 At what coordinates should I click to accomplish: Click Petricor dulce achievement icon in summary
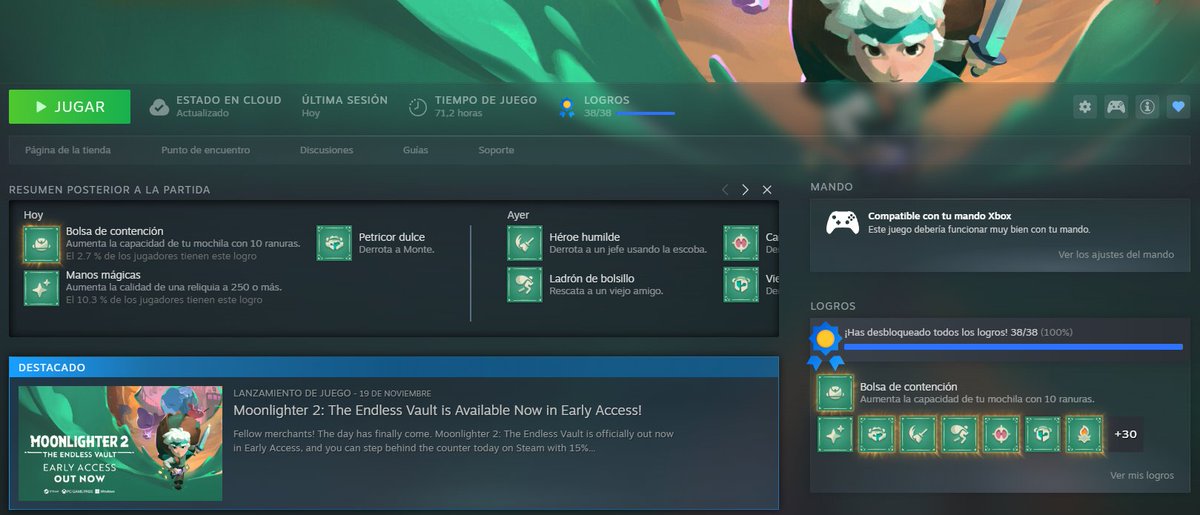click(334, 243)
